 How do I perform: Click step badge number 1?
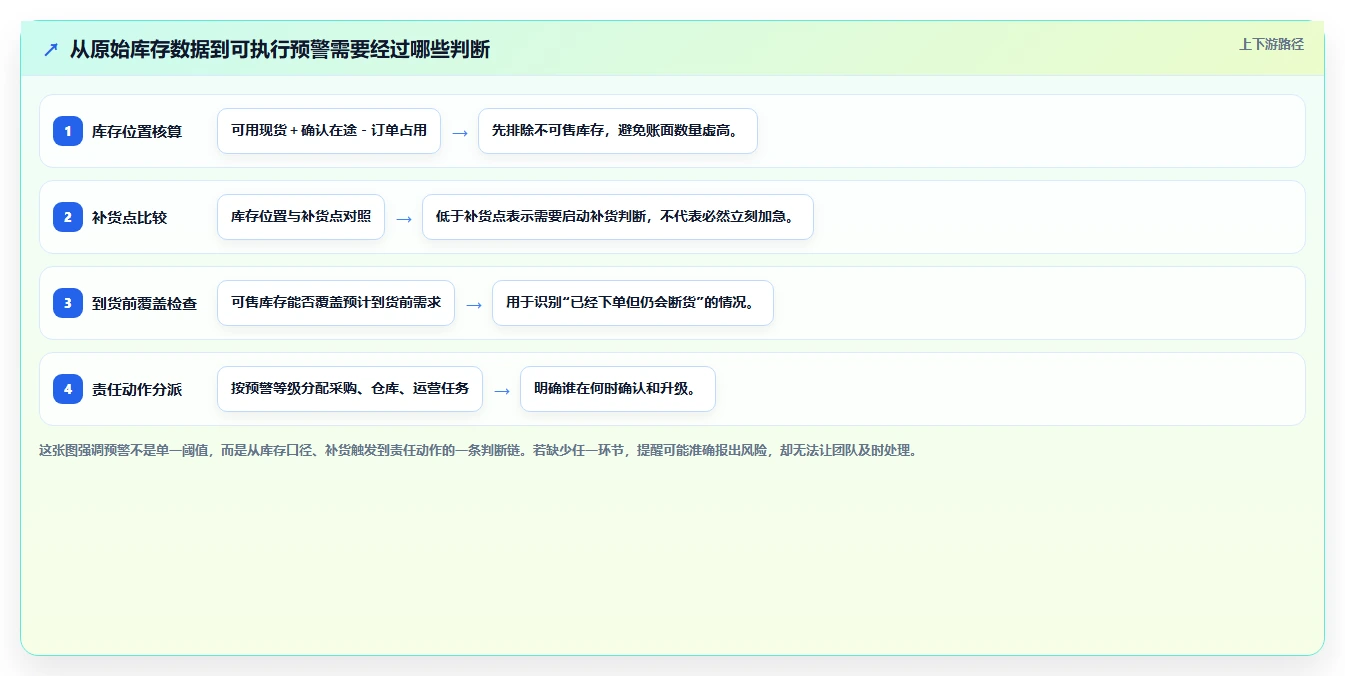click(x=68, y=131)
